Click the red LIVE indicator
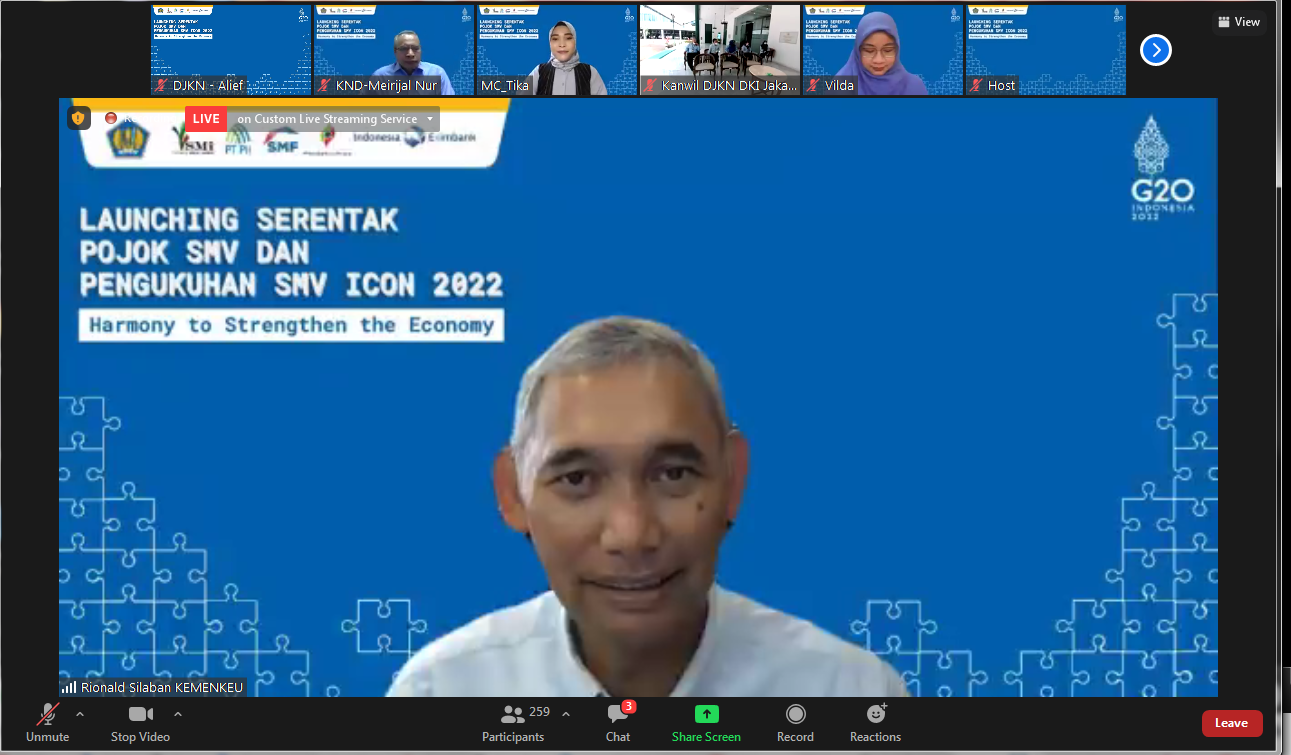The height and width of the screenshot is (755, 1291). click(x=206, y=119)
